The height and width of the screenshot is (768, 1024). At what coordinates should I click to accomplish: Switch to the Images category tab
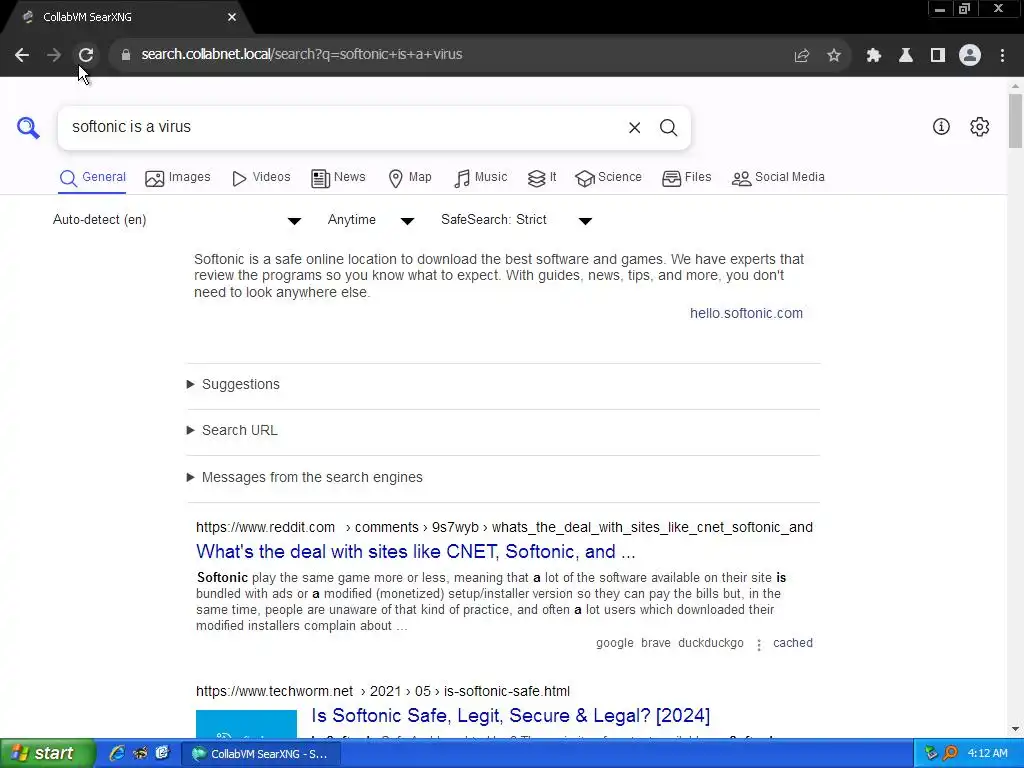click(178, 178)
